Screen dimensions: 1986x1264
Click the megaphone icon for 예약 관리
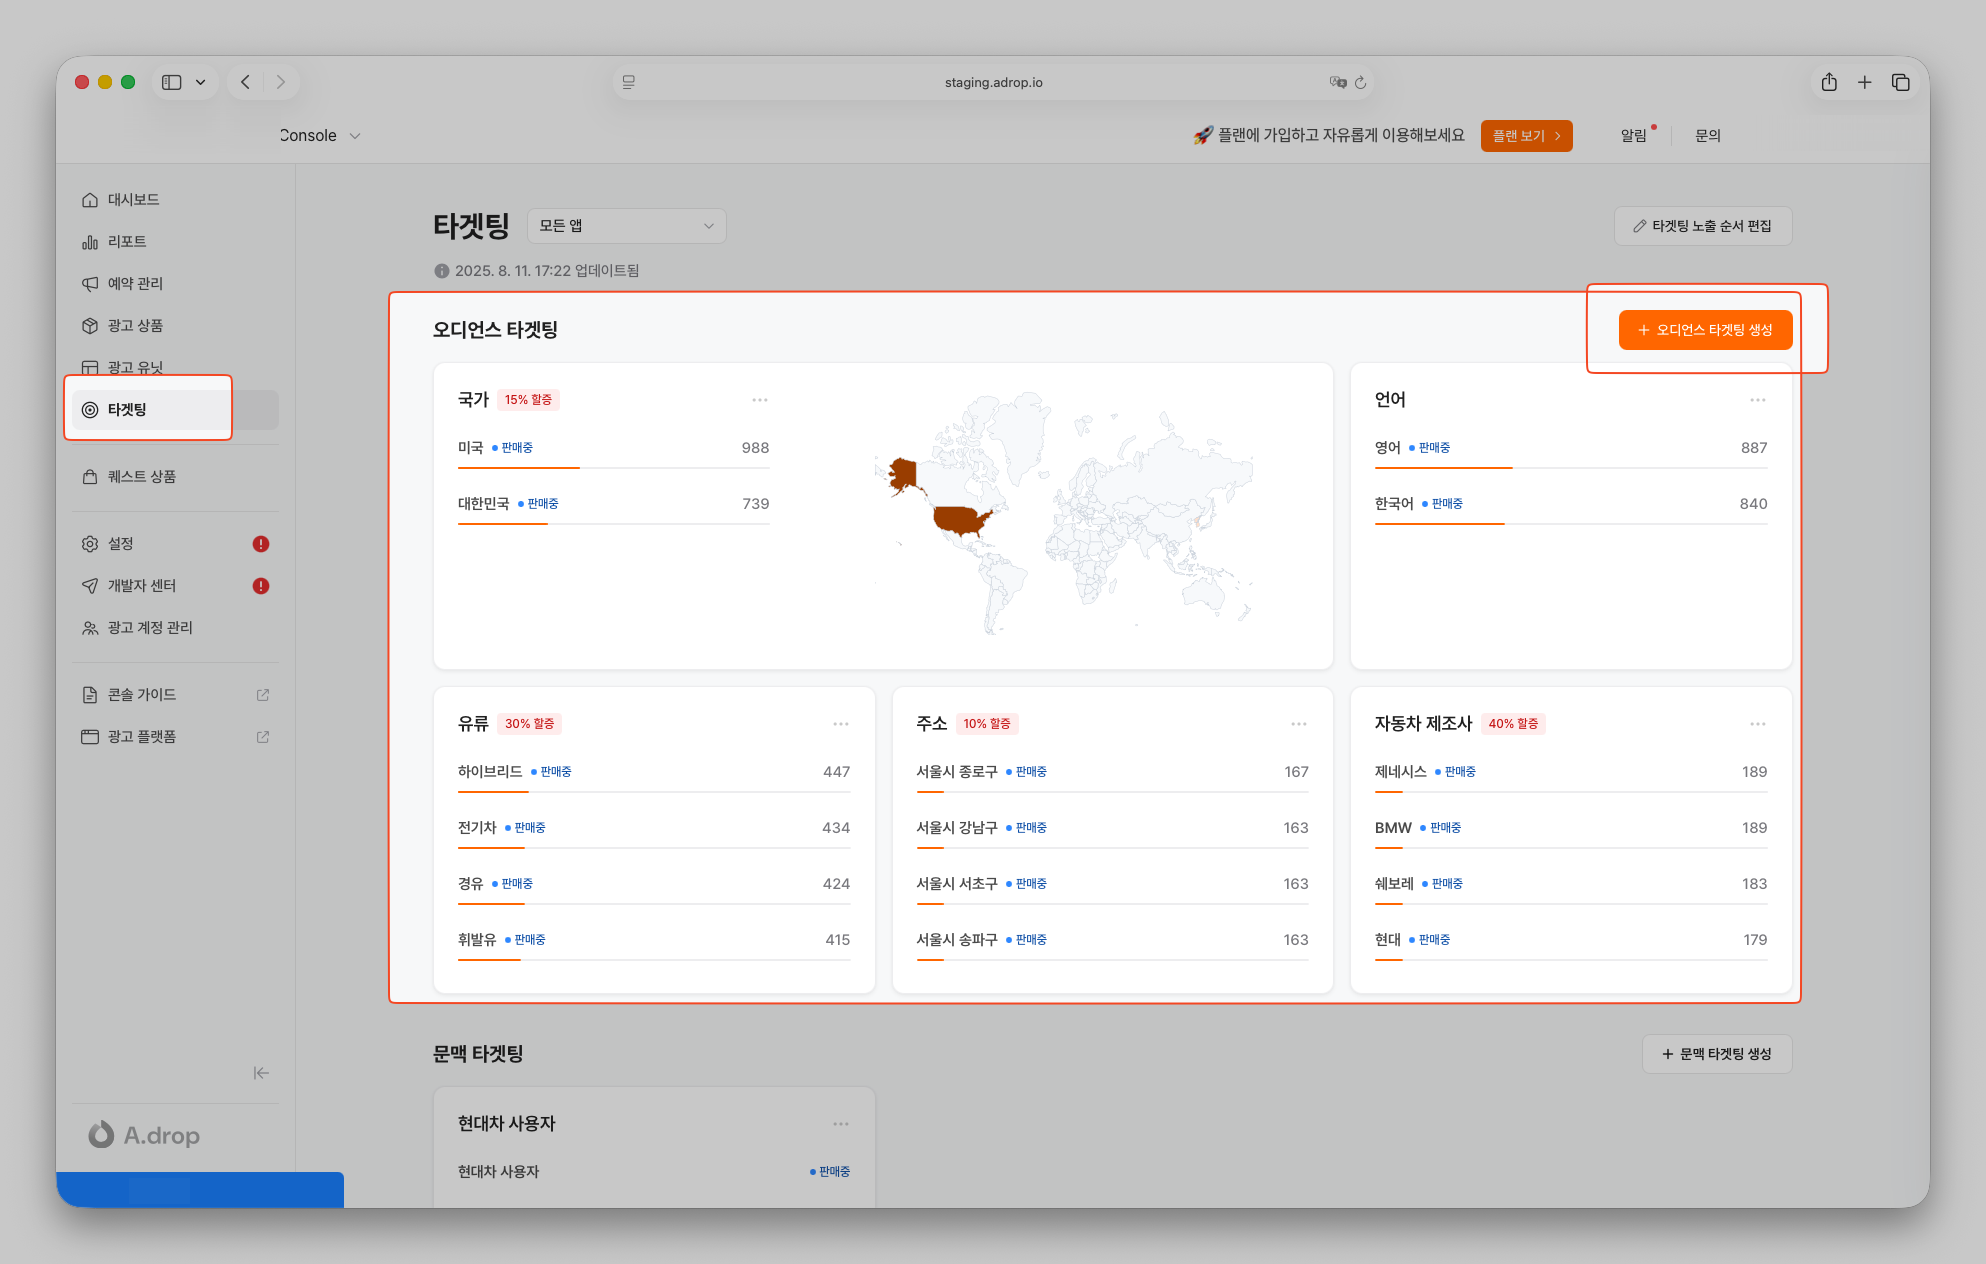[90, 284]
